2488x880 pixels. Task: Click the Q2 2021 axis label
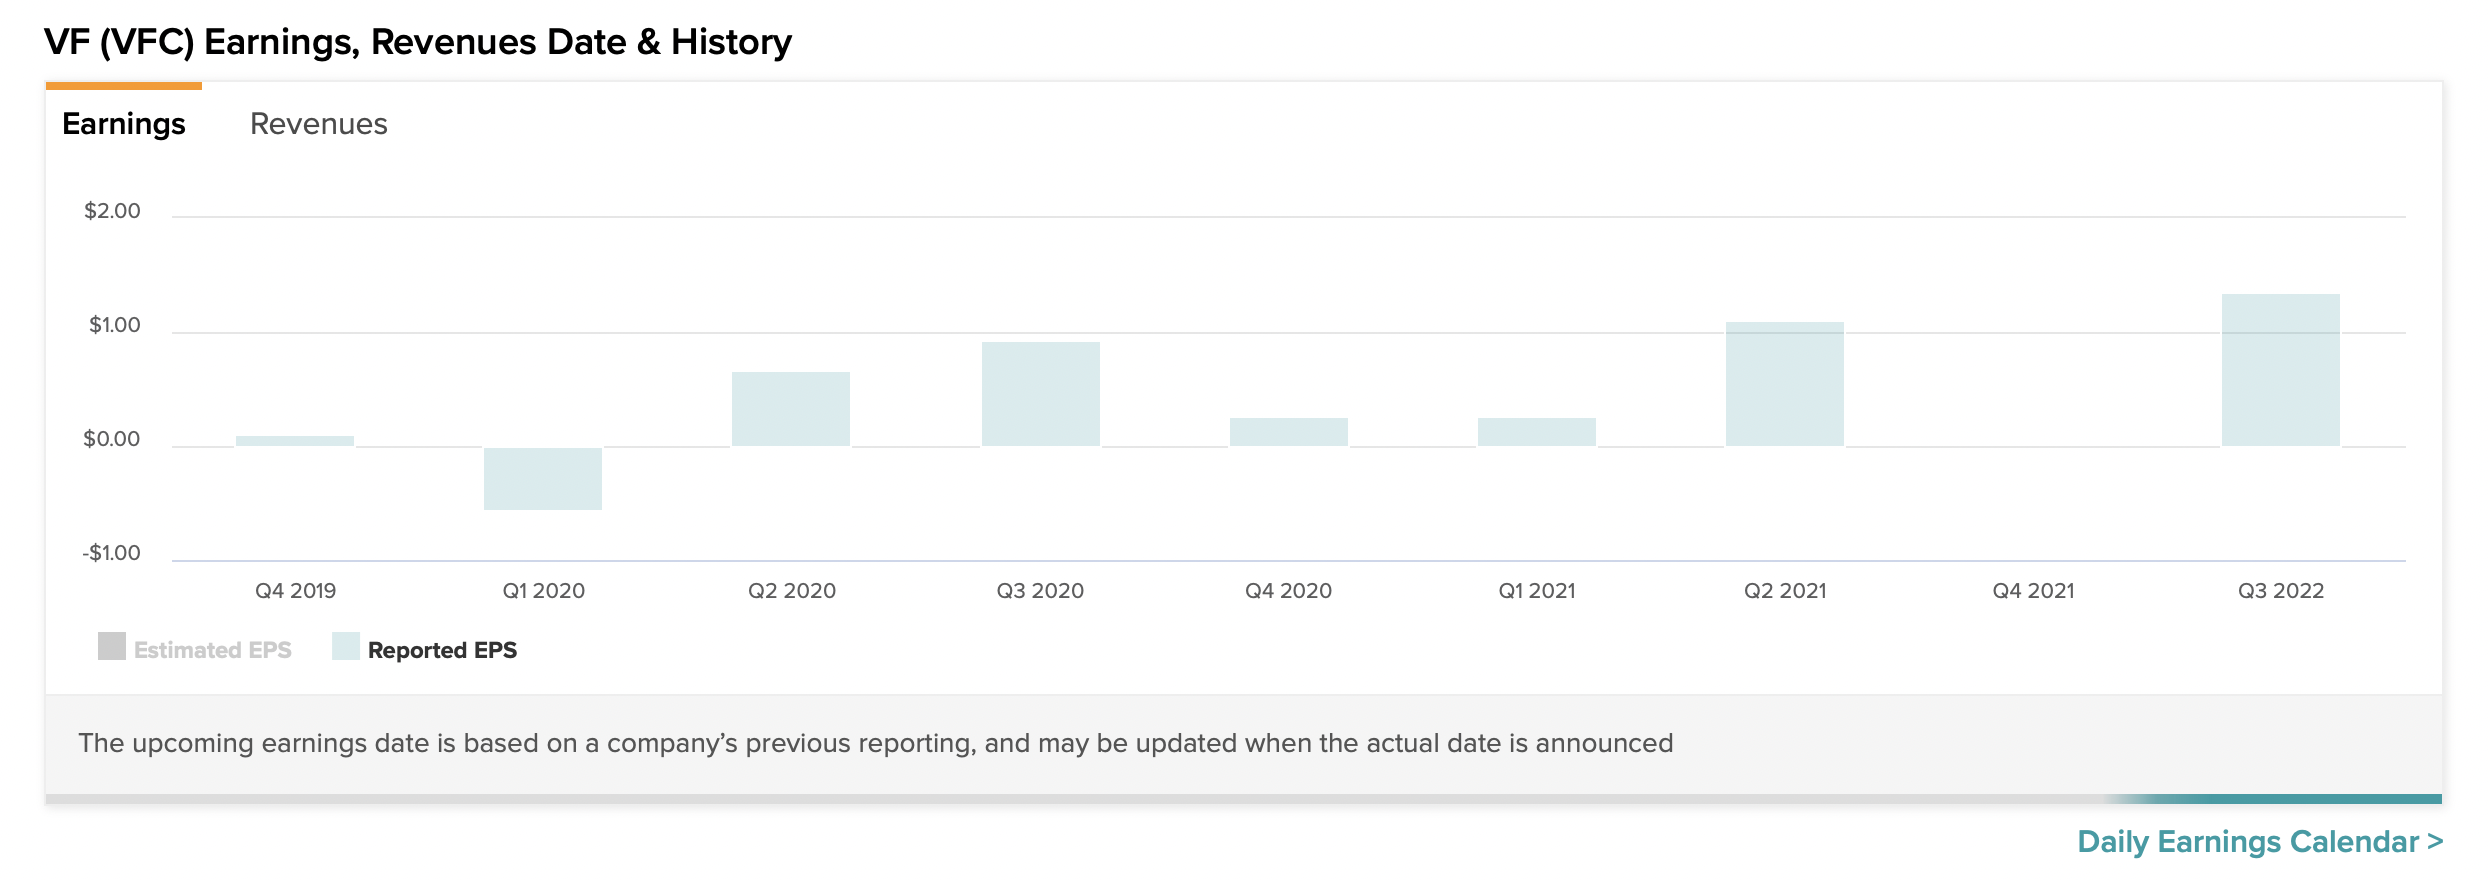coord(1785,591)
